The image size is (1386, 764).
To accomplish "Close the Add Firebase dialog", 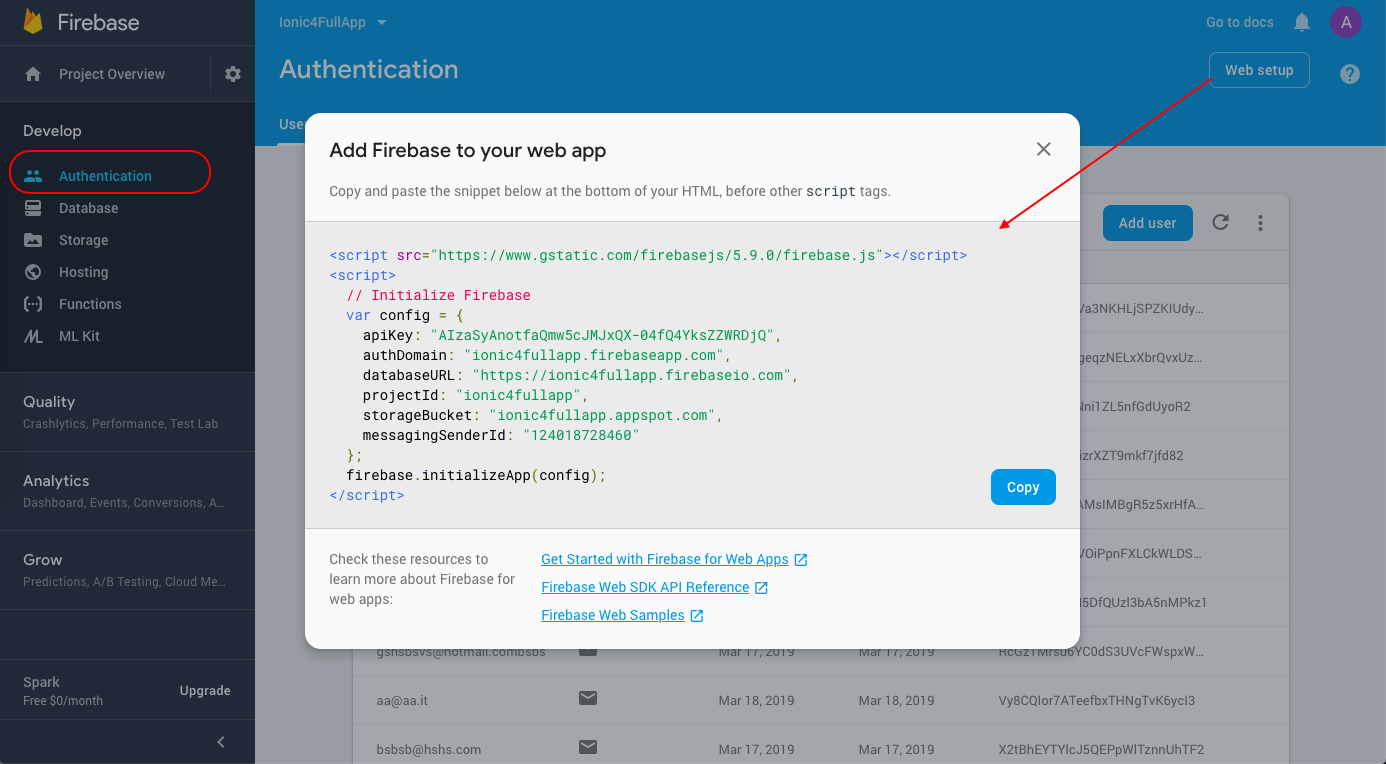I will tap(1044, 149).
